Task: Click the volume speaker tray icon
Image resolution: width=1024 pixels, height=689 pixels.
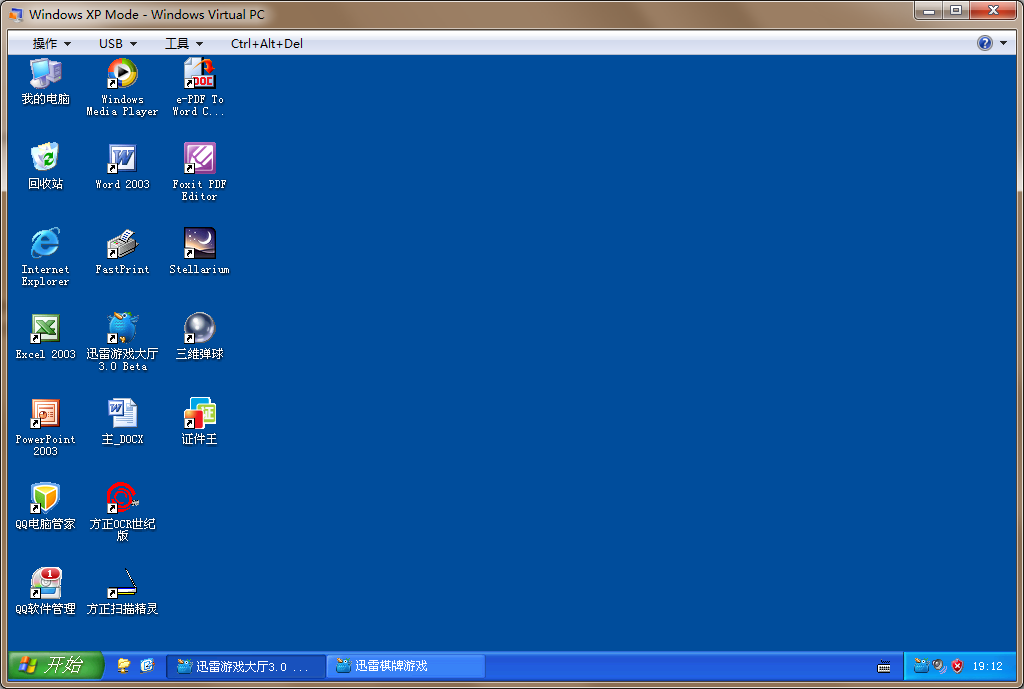Action: [939, 665]
